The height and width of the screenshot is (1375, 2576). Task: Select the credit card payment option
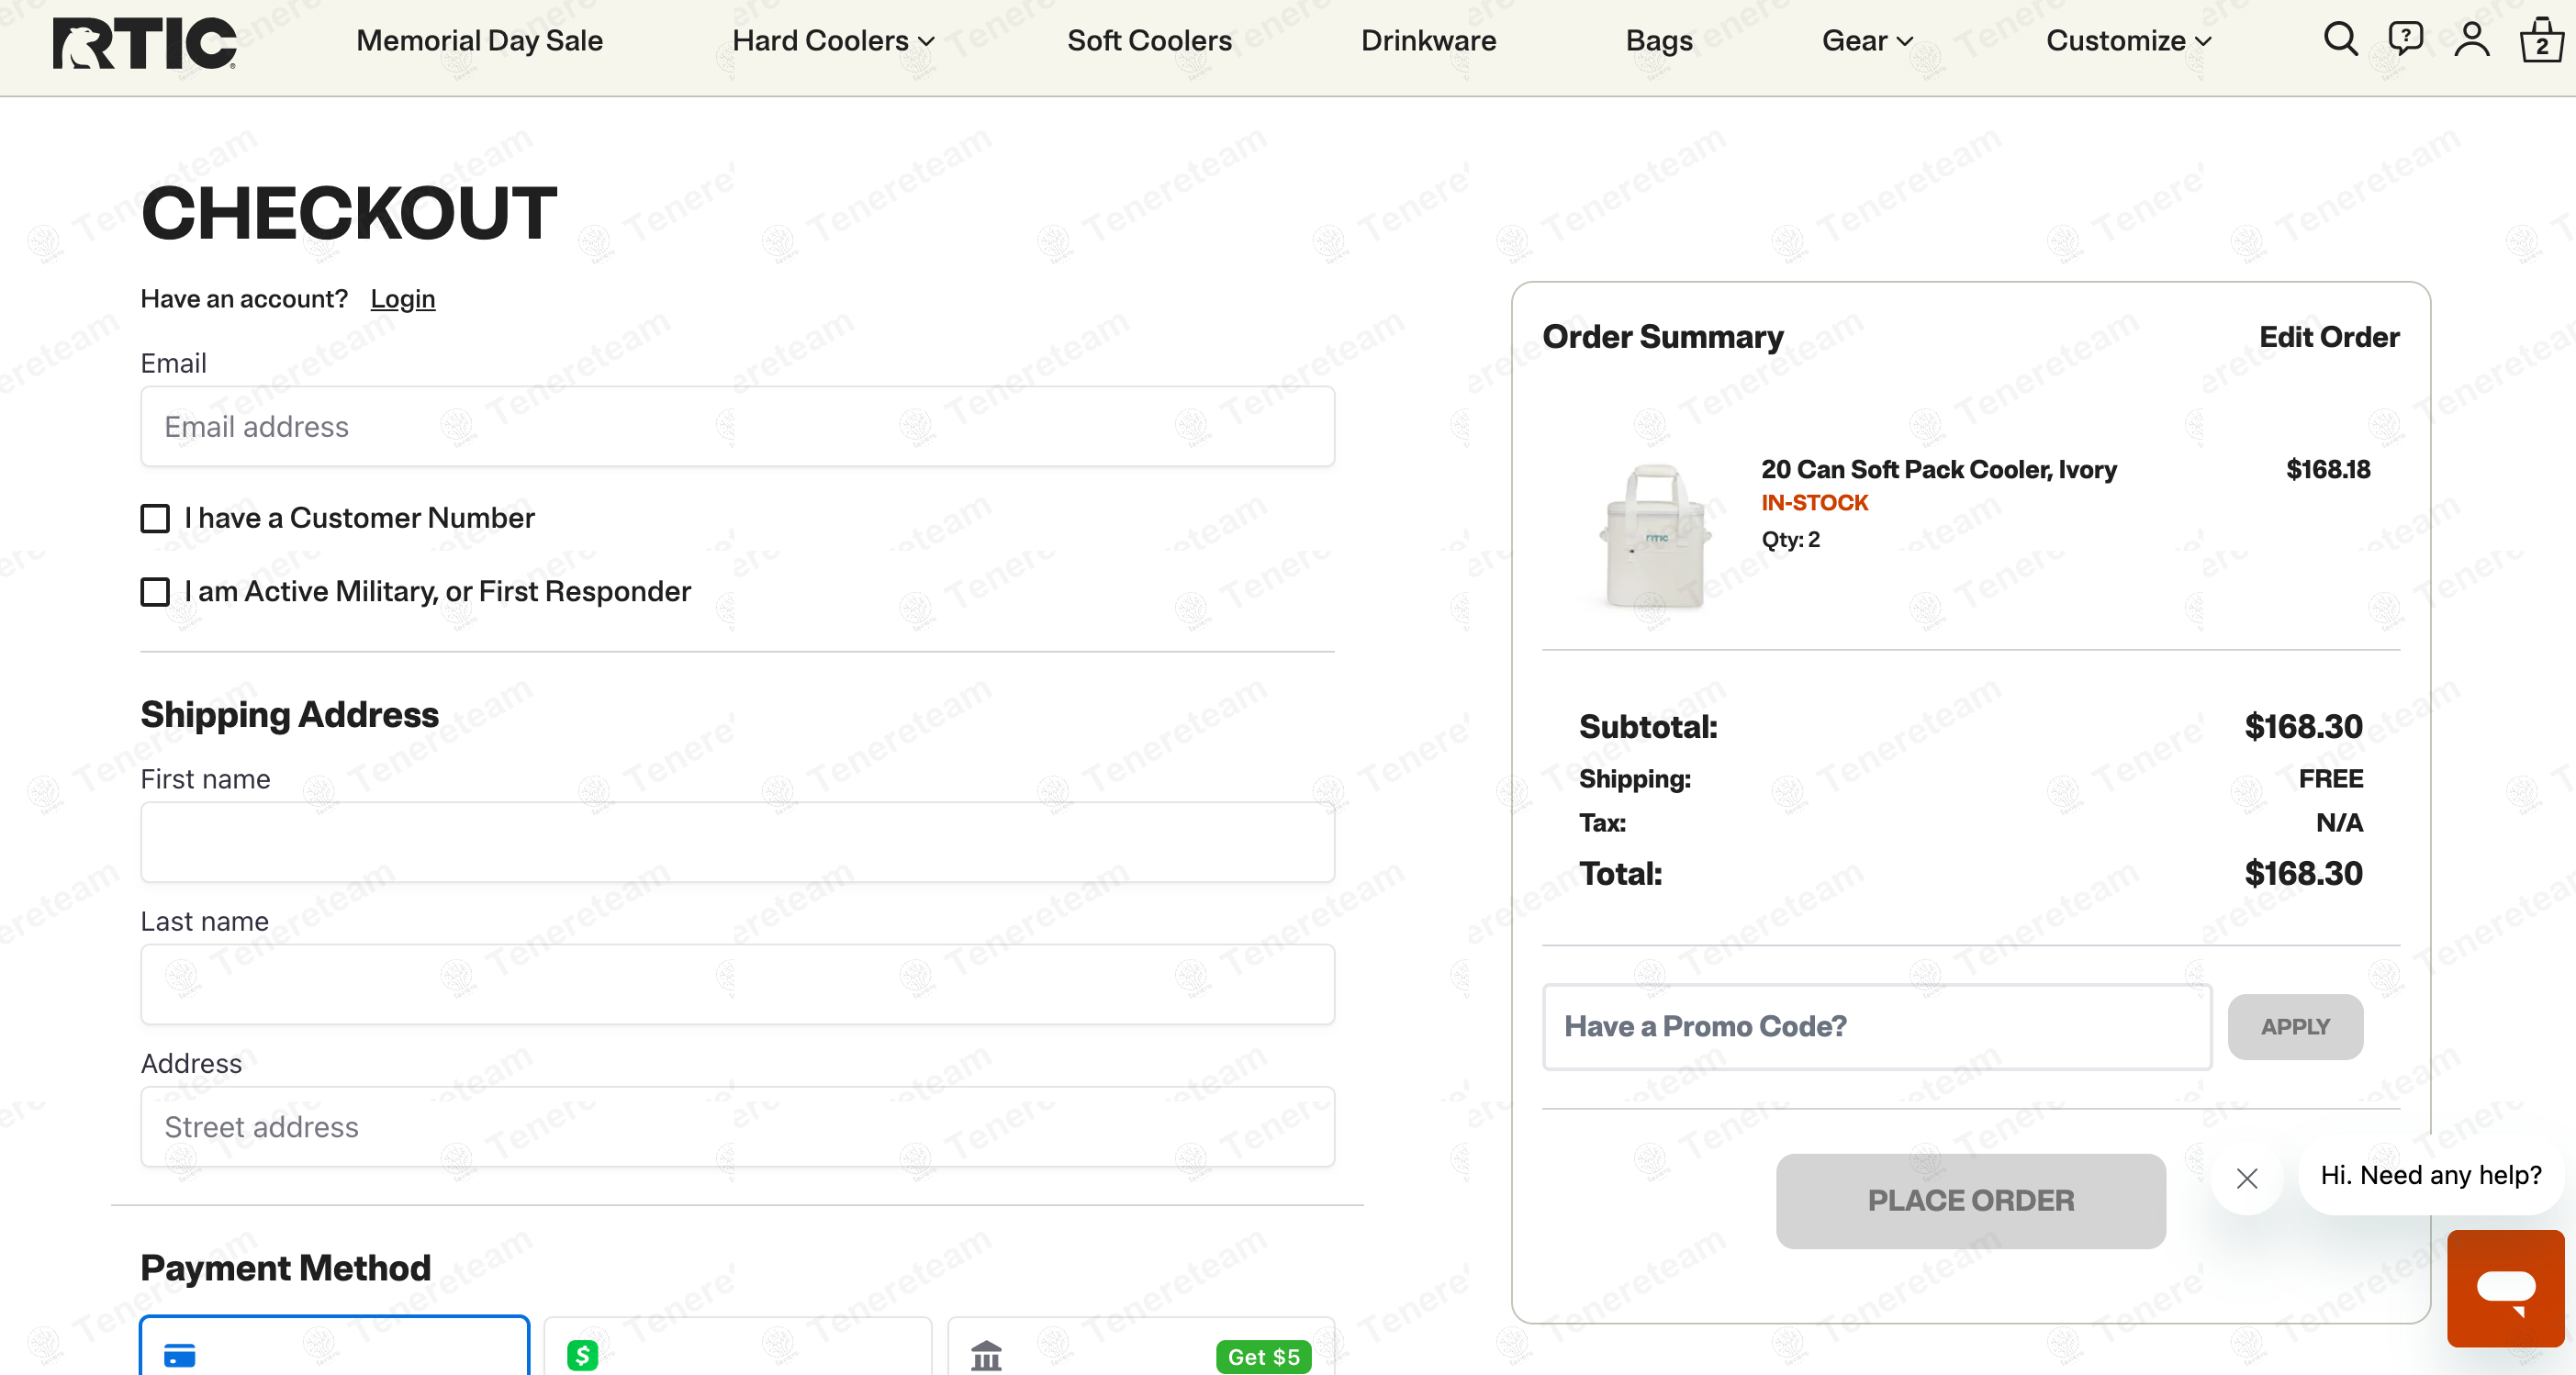point(334,1350)
